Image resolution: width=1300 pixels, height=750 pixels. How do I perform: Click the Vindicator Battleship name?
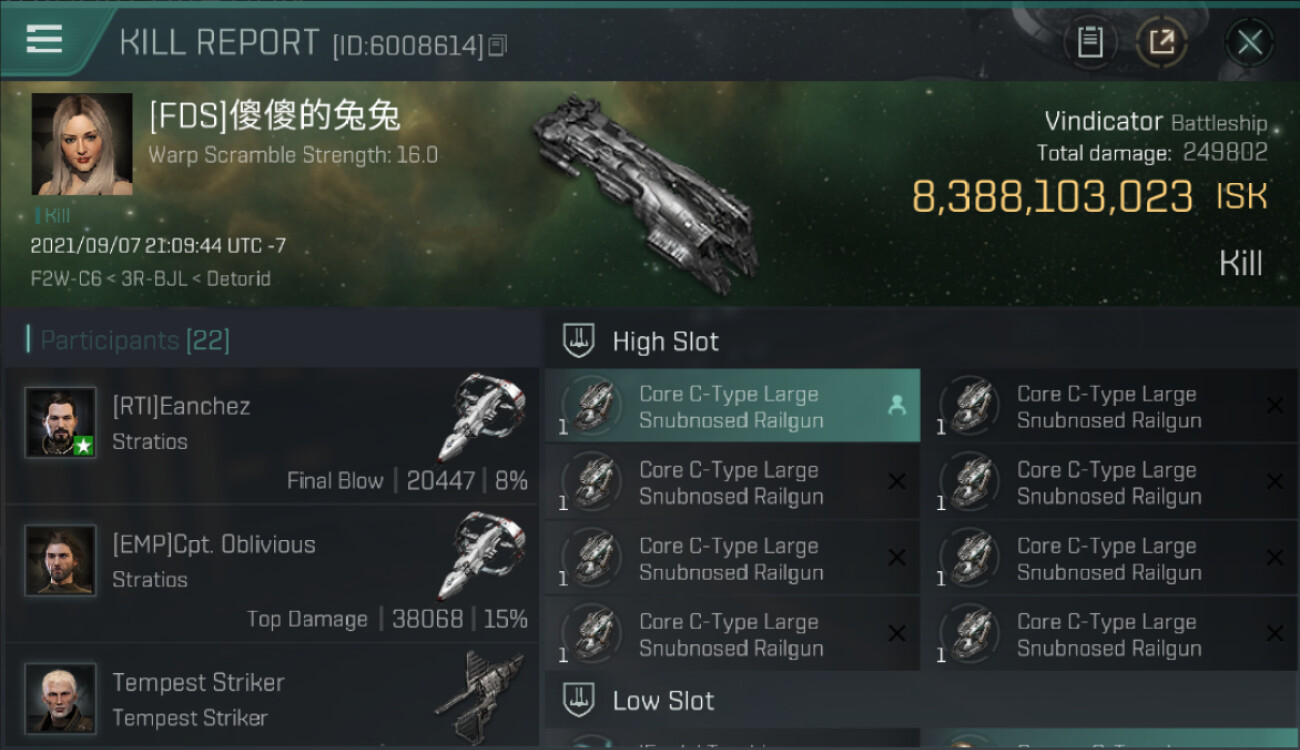pyautogui.click(x=1155, y=123)
